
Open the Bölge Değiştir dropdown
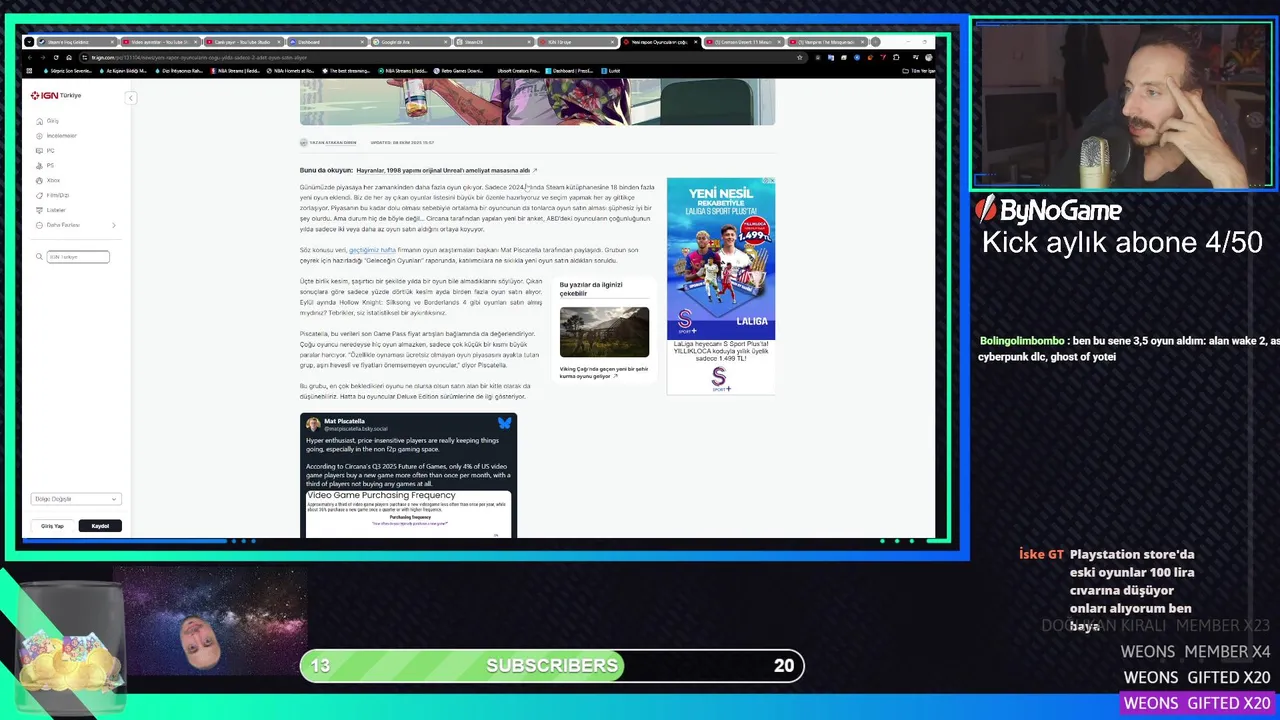(75, 499)
